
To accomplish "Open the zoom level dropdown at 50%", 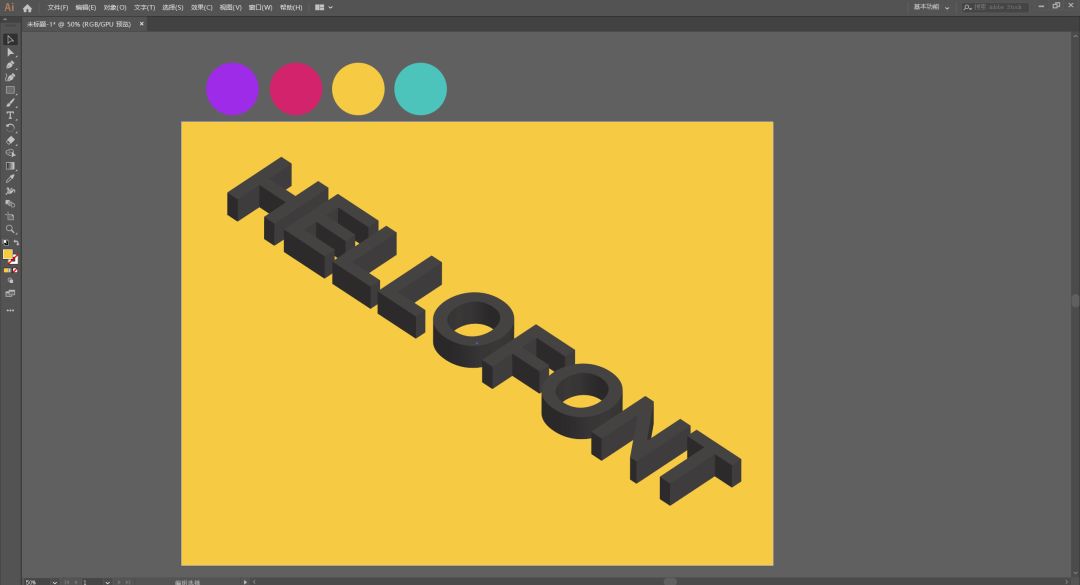I will coord(55,581).
